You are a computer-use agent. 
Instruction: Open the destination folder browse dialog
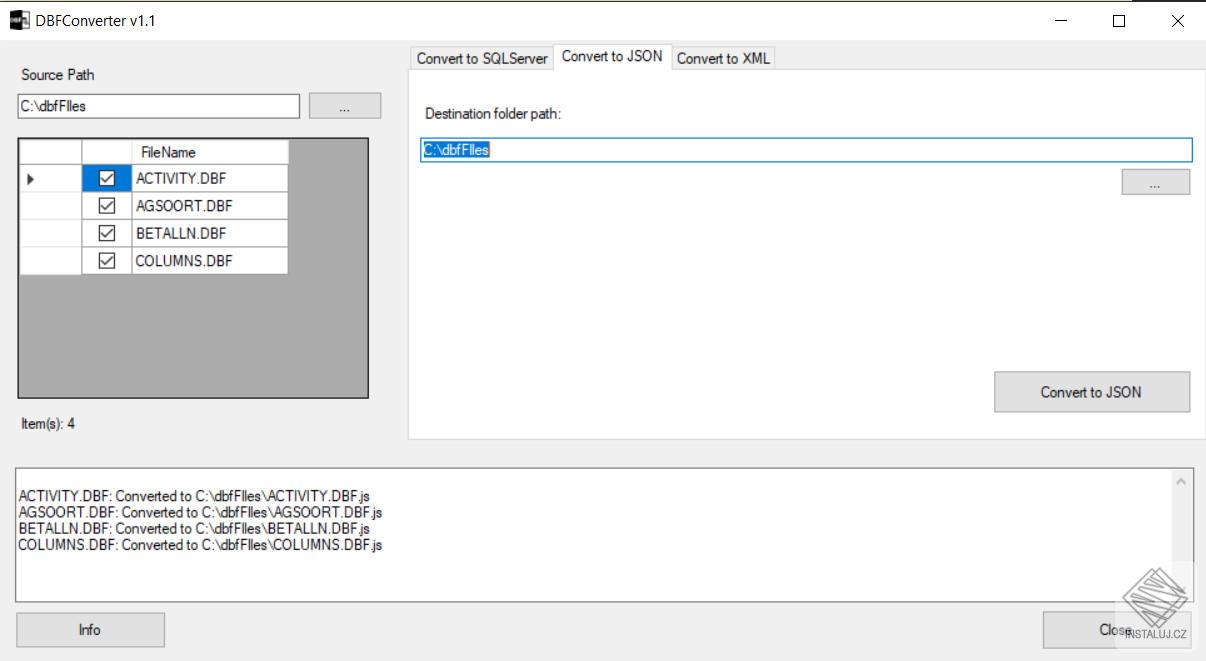1155,181
